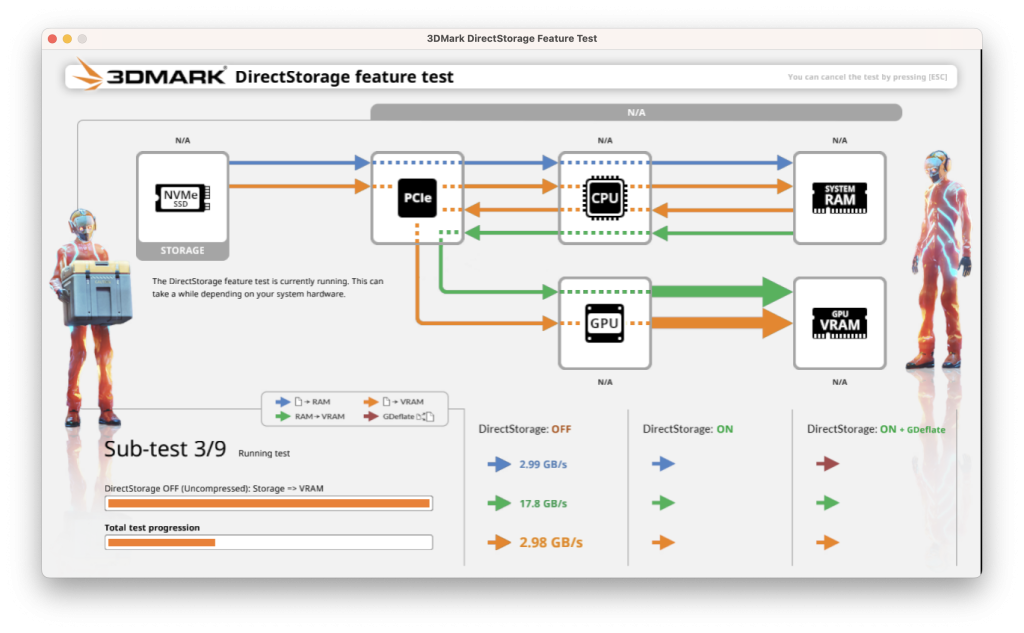Image resolution: width=1024 pixels, height=633 pixels.
Task: Click the GDeflate legend arrow icon
Action: point(371,416)
